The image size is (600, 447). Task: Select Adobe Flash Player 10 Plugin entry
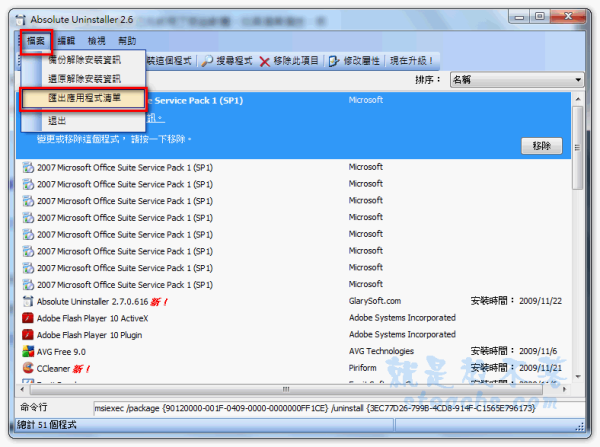294,335
